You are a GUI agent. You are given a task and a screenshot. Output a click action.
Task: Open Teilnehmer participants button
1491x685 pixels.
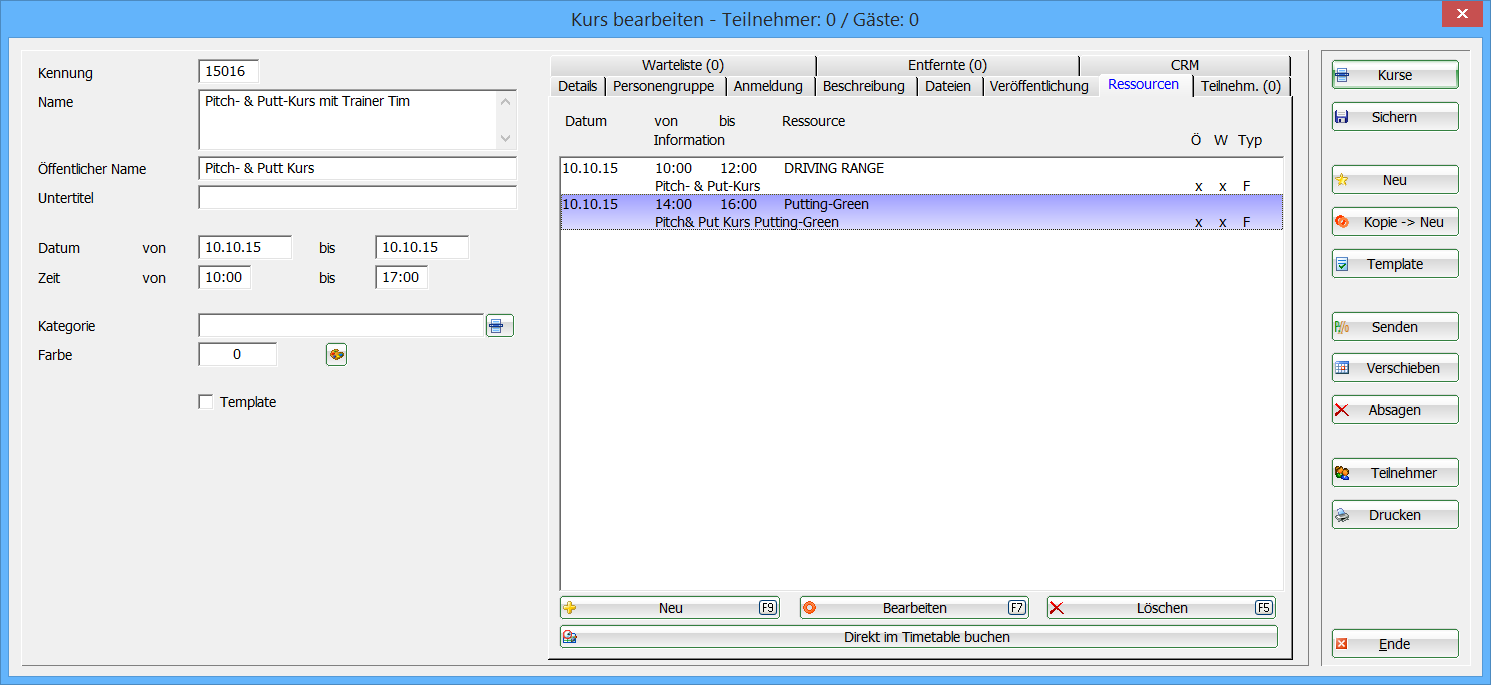coord(1394,473)
